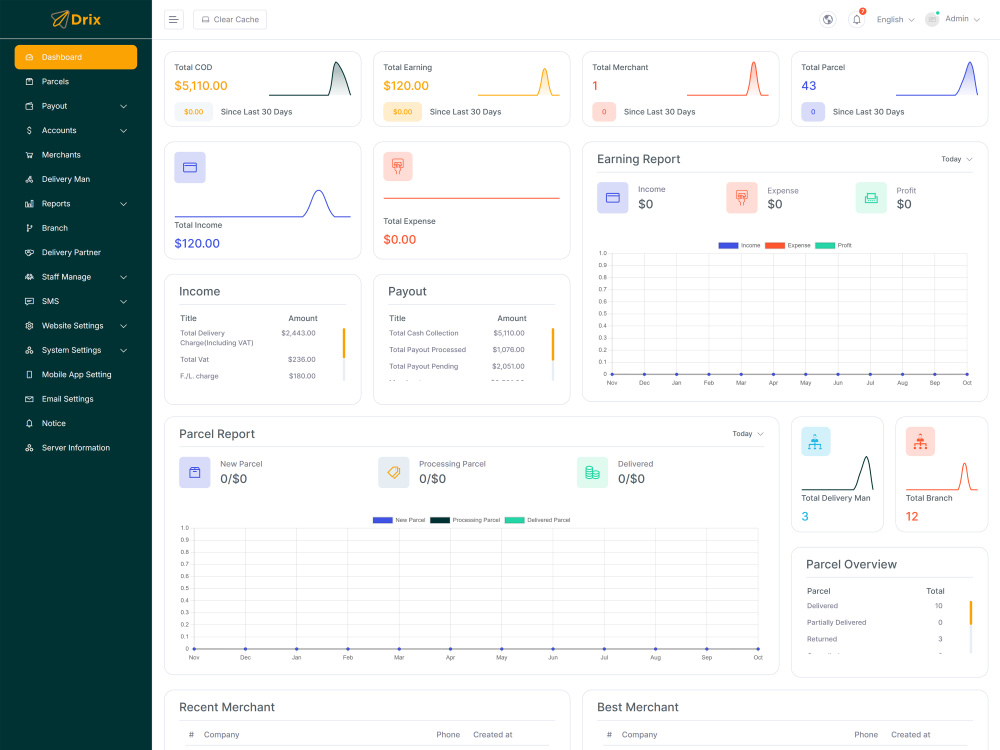Open the notifications bell
The height and width of the screenshot is (750, 1000).
(857, 20)
